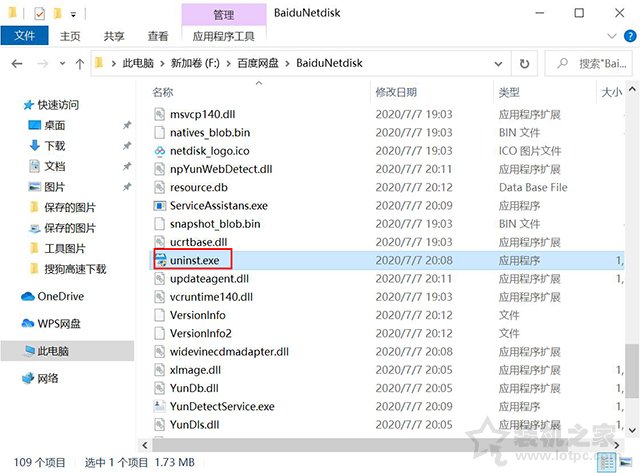The image size is (640, 473).
Task: Select the vcruntime140.dll file
Action: (x=211, y=297)
